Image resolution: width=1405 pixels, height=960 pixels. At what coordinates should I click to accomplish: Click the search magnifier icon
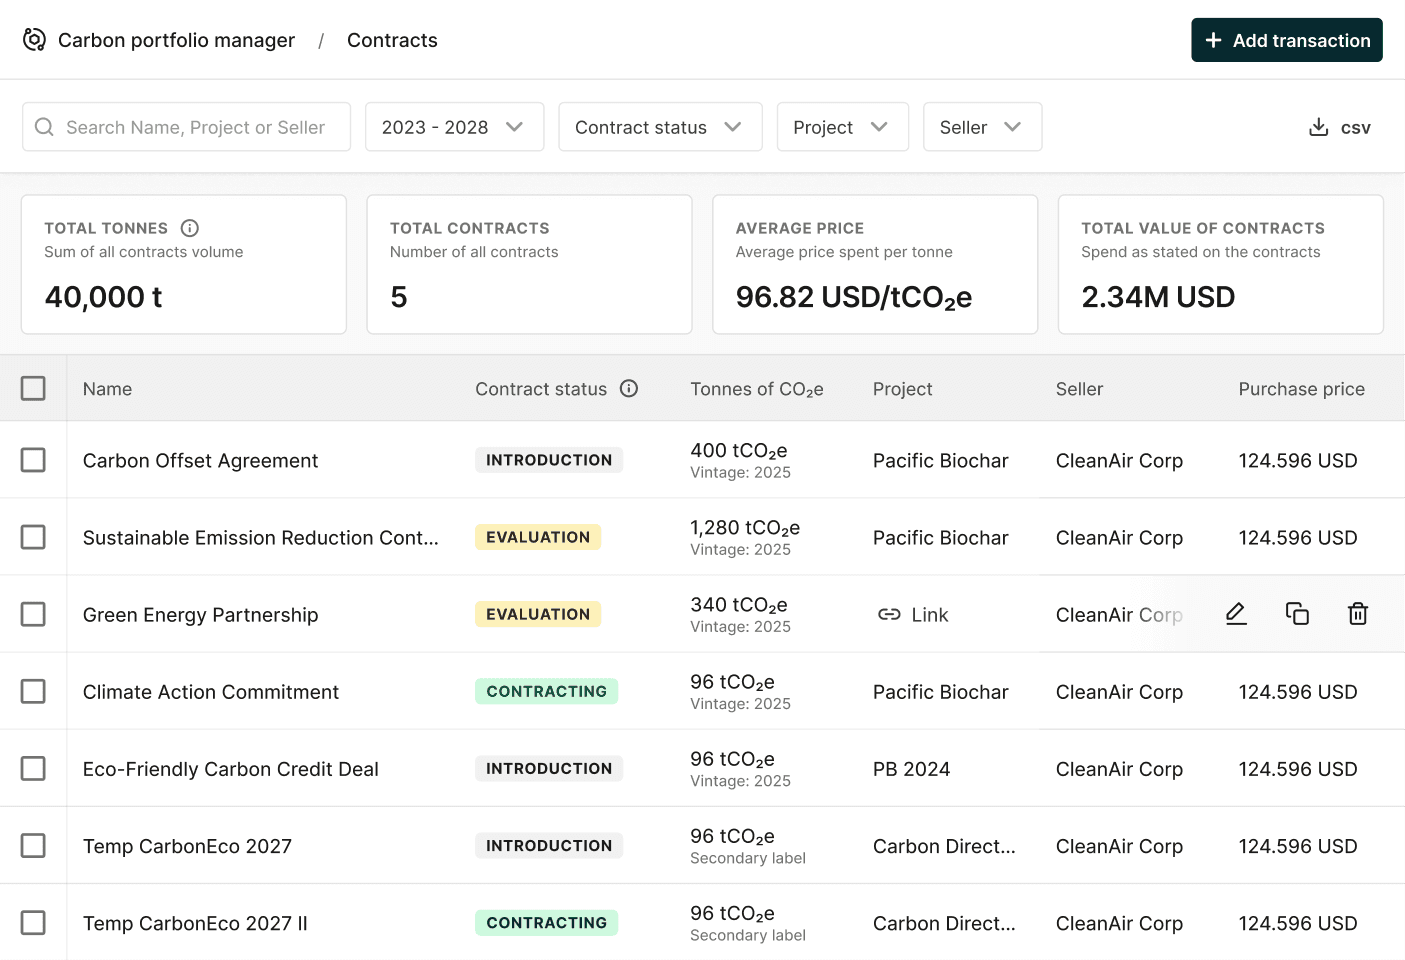point(44,127)
